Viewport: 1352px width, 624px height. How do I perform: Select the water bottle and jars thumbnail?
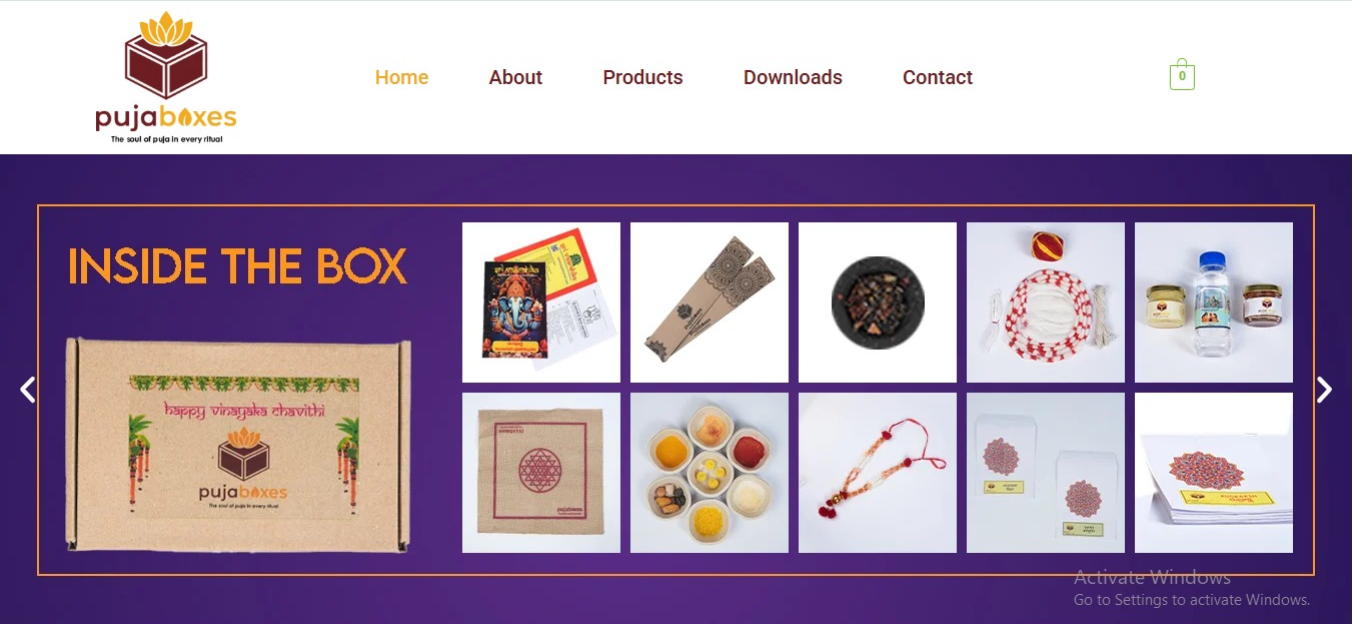pyautogui.click(x=1213, y=302)
